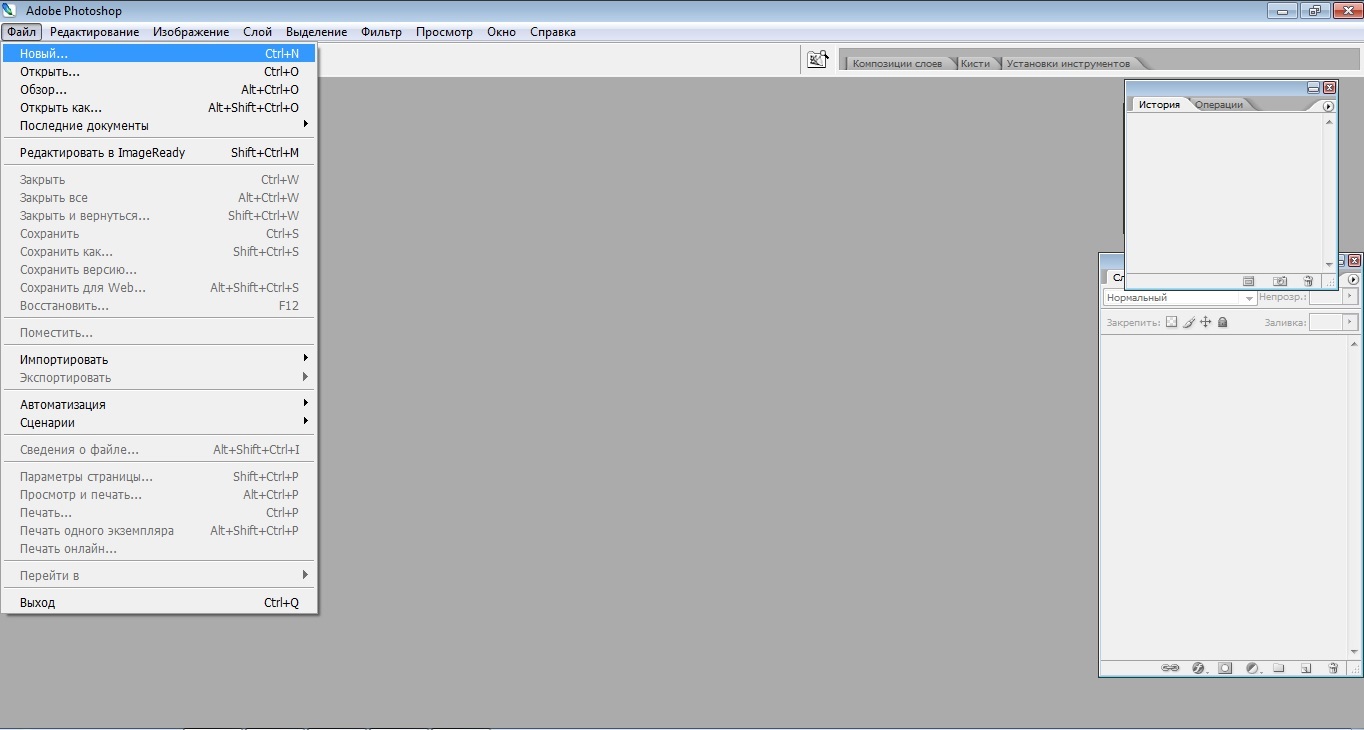Open the Нормальный blend mode dropdown
This screenshot has height=730, width=1364.
coord(1180,298)
